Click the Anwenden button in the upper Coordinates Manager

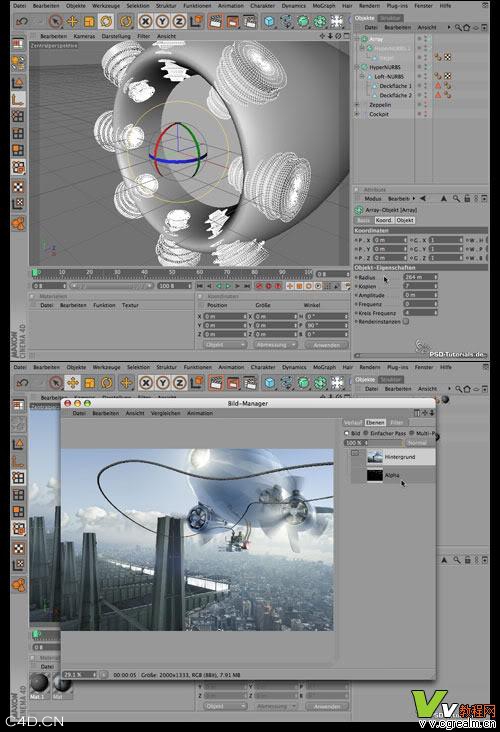pos(326,345)
